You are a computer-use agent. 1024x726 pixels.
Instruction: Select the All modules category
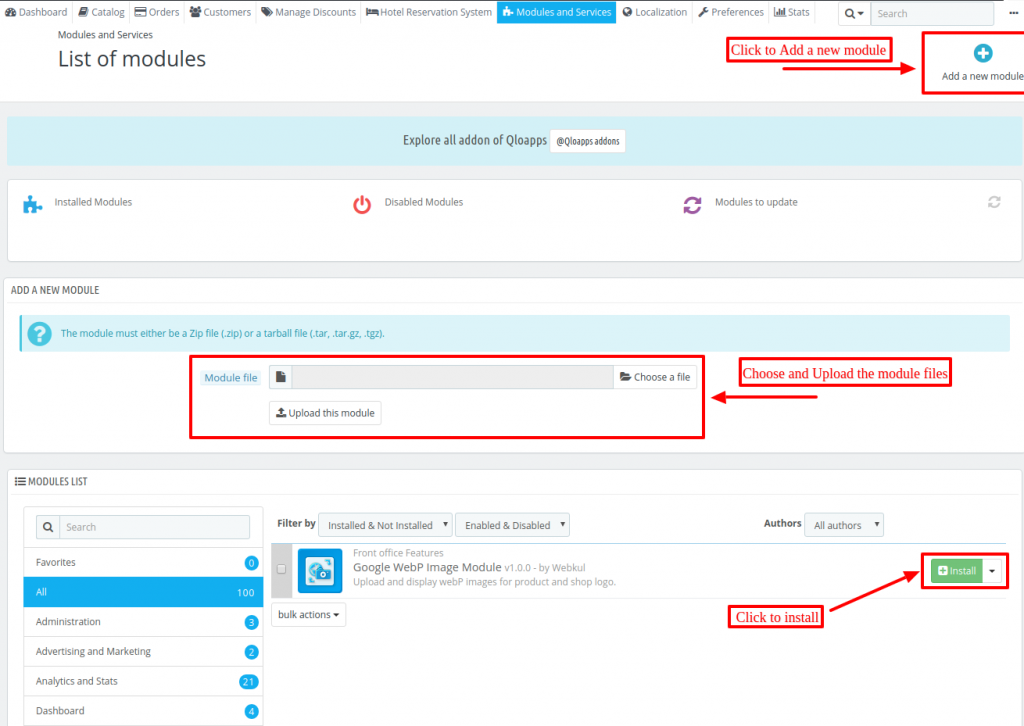point(143,592)
